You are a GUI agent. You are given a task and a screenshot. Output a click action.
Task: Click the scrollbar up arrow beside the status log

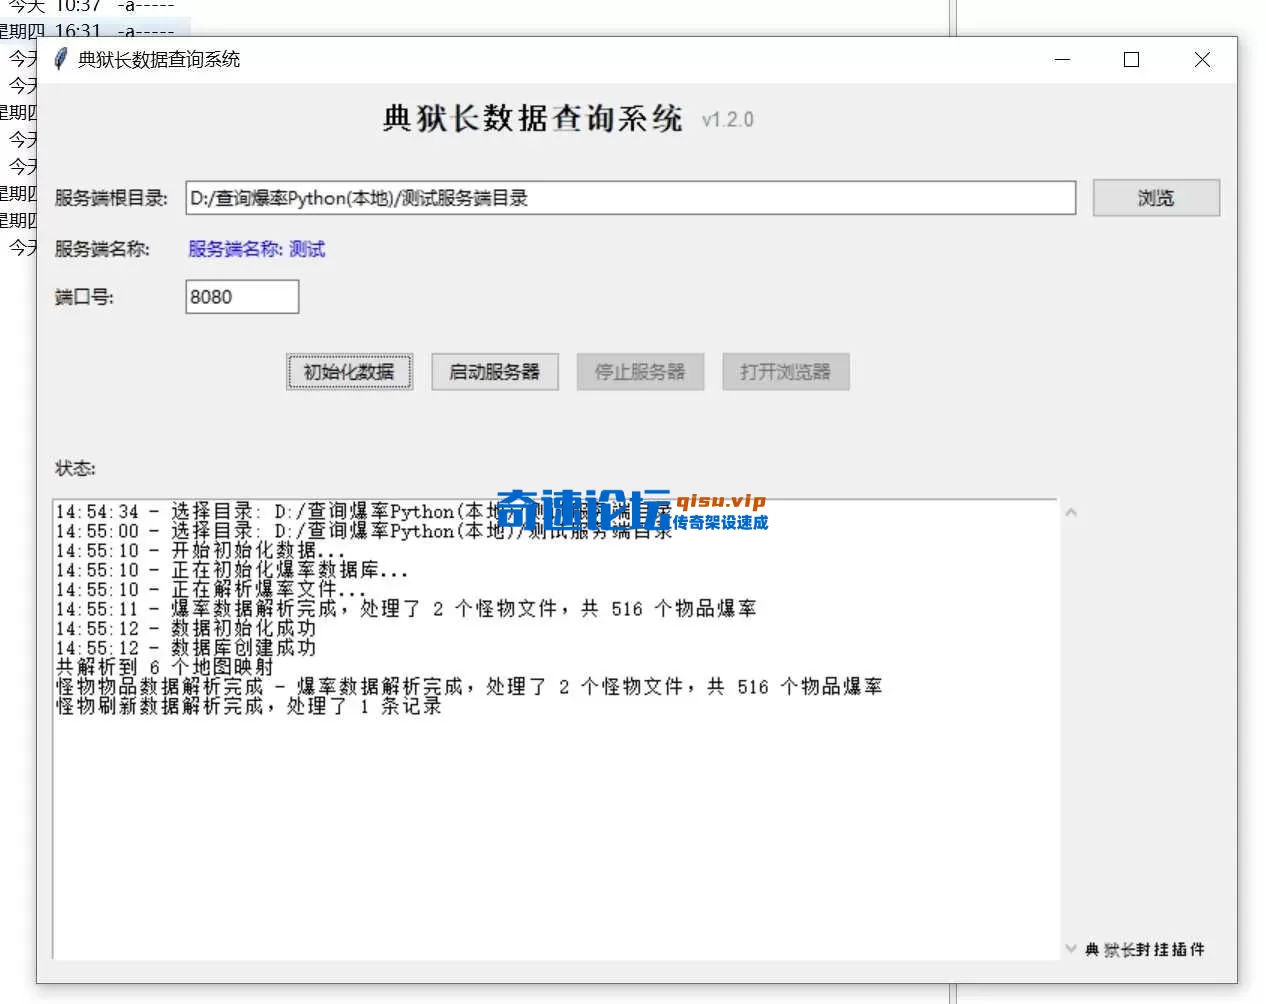click(x=1071, y=511)
